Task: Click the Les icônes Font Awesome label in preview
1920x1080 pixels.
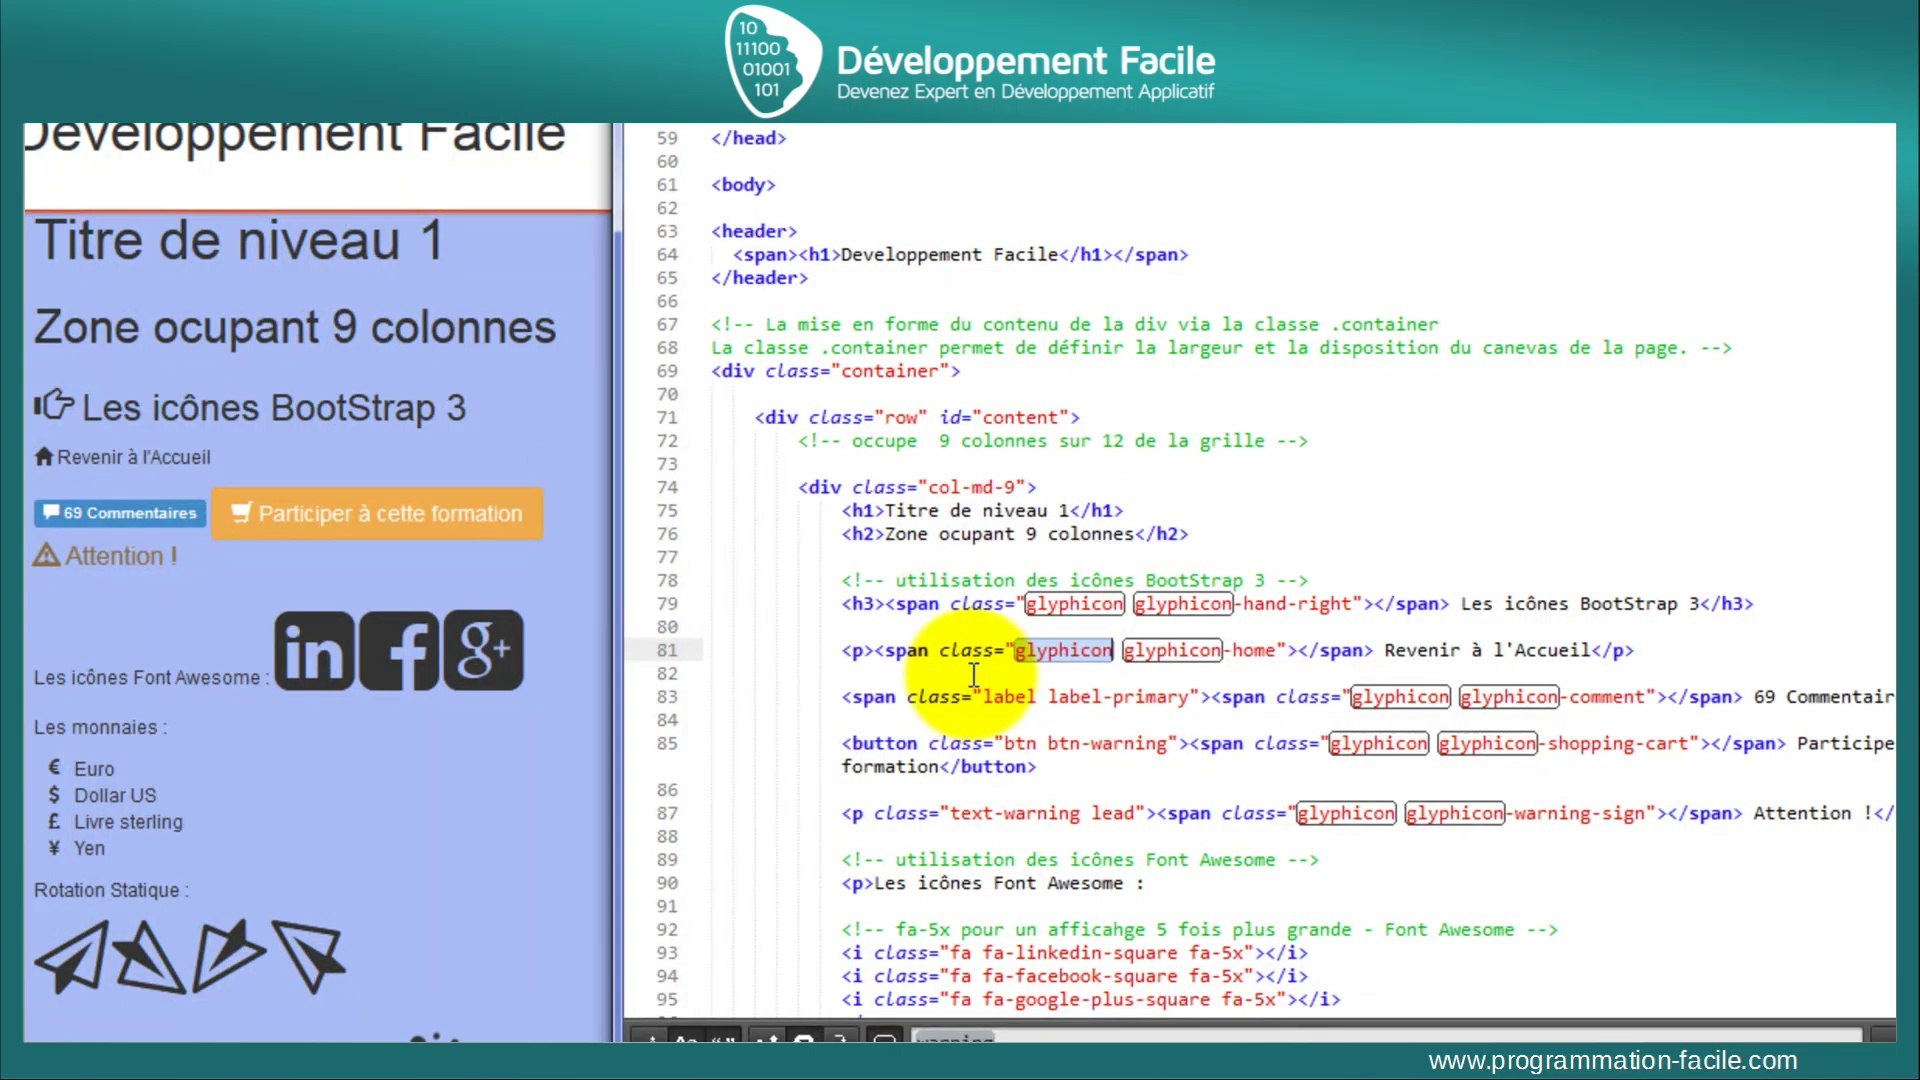Action: click(x=150, y=678)
